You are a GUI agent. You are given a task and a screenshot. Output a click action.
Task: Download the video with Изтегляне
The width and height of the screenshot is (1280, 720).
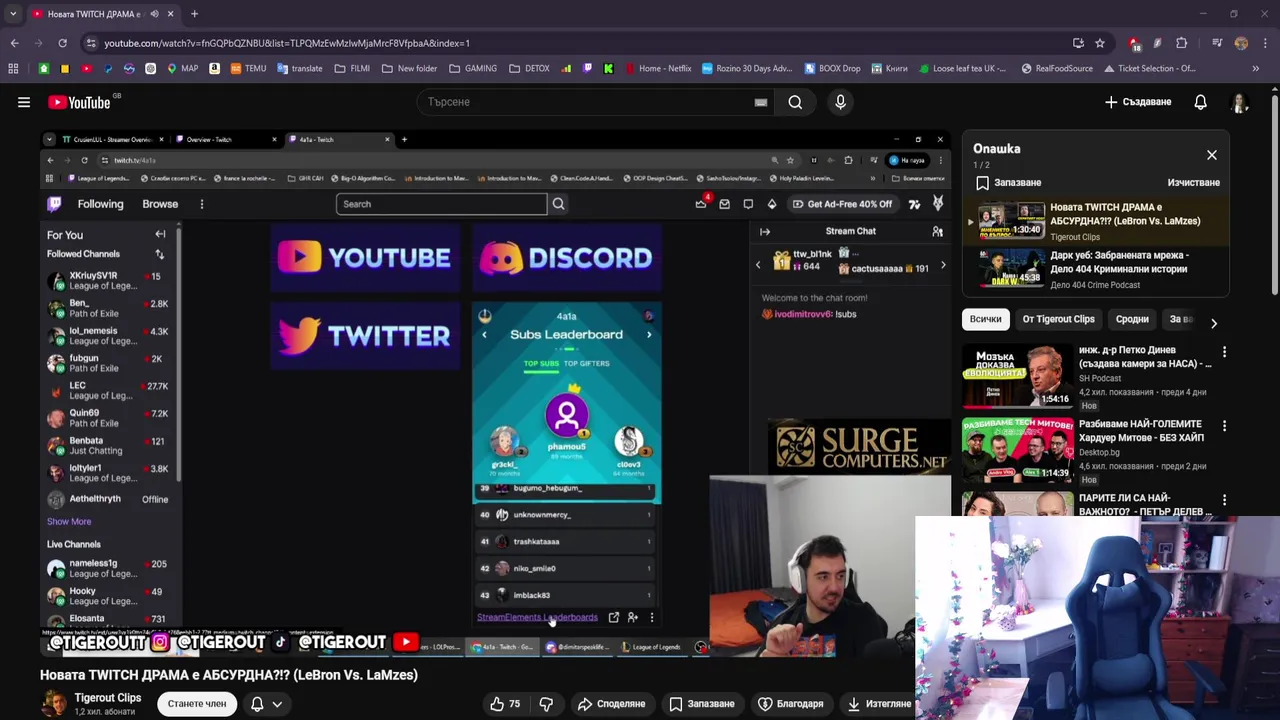(878, 704)
